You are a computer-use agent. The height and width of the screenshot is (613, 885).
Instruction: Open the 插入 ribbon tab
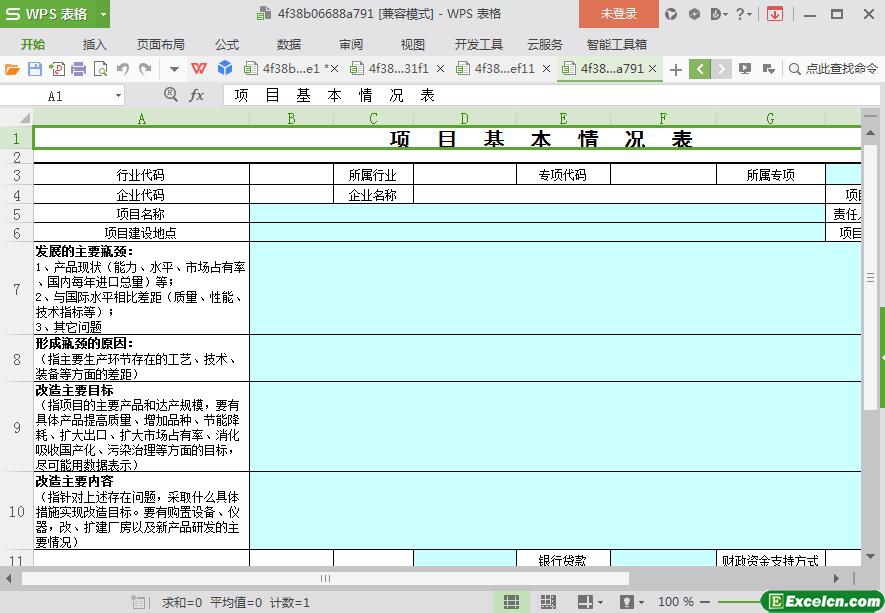94,44
